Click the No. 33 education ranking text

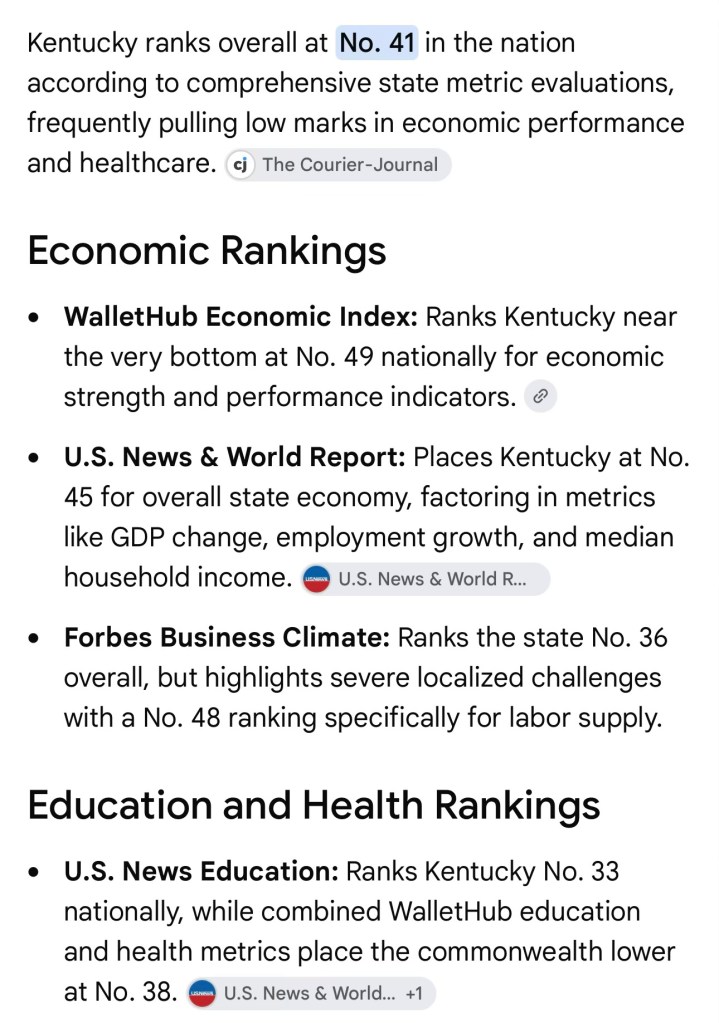coord(581,871)
